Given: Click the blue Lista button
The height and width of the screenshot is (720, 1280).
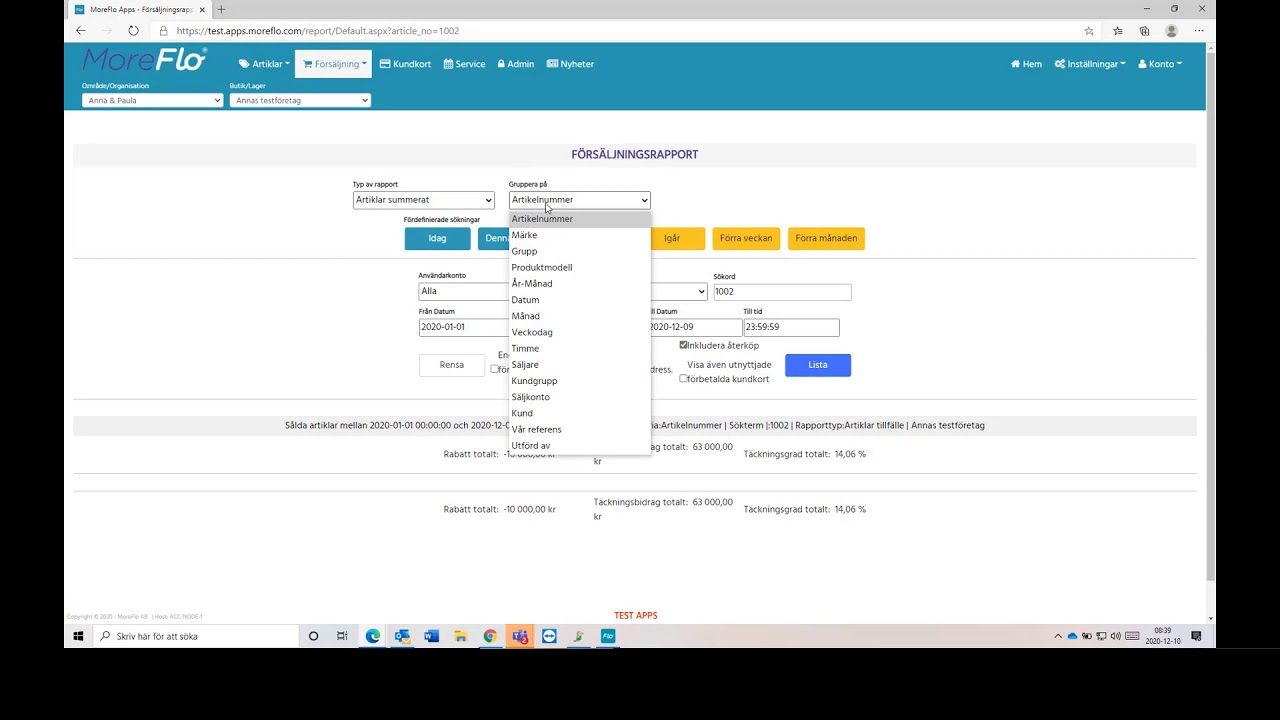Looking at the screenshot, I should tap(818, 365).
